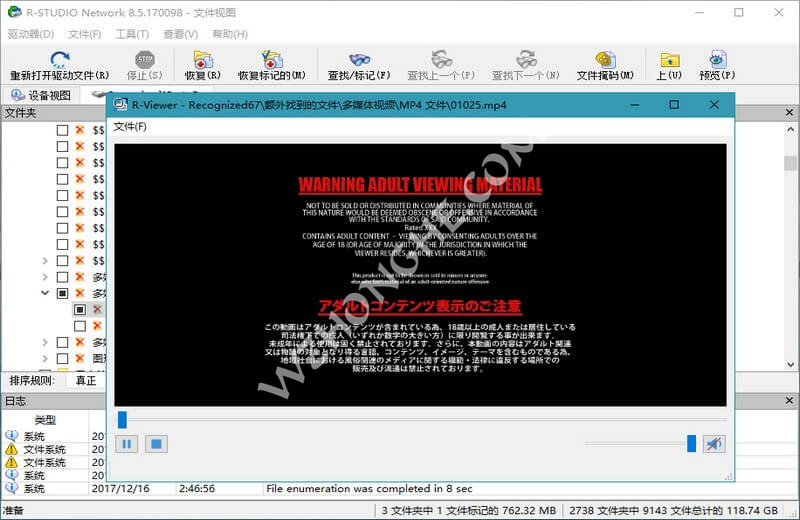This screenshot has height=520, width=800.
Task: Open R-Viewer 文件(F) menu
Action: (x=130, y=127)
